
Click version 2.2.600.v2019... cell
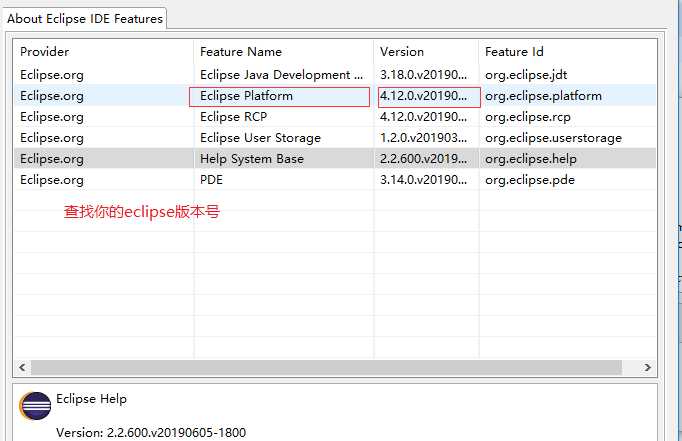(423, 159)
